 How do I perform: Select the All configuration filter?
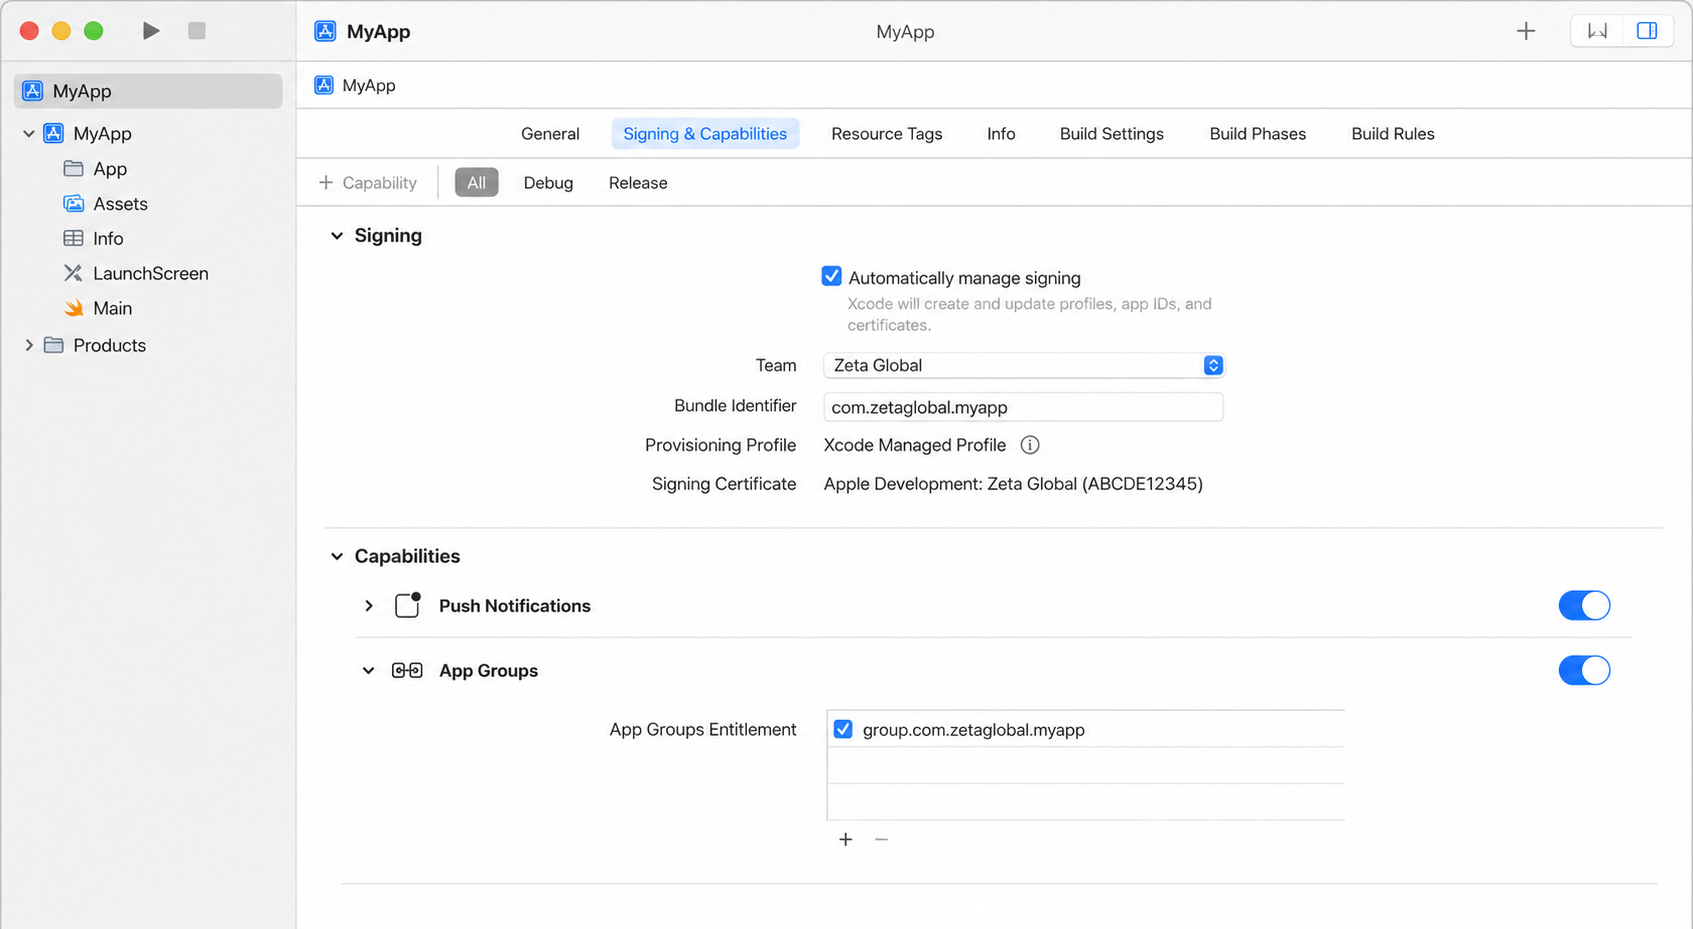pyautogui.click(x=476, y=183)
